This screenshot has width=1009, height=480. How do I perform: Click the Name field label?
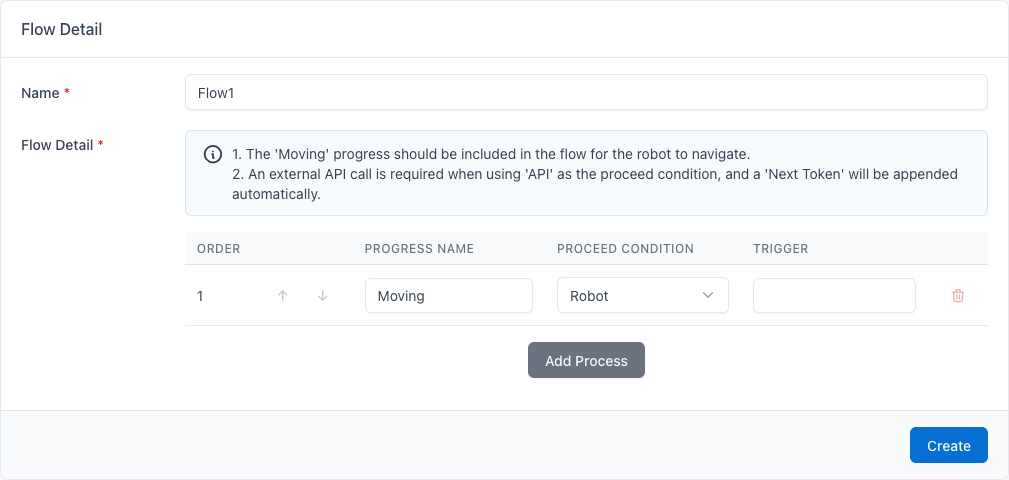pyautogui.click(x=40, y=93)
